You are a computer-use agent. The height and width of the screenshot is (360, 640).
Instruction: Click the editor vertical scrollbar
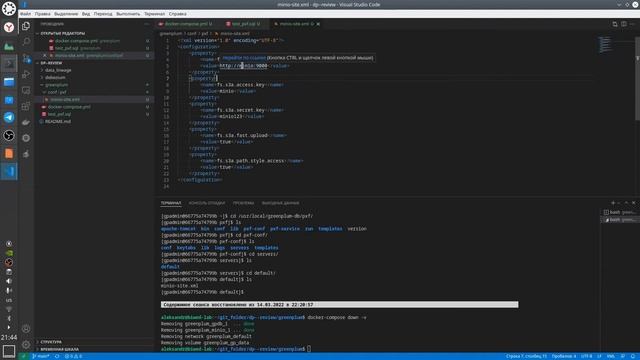[x=637, y=78]
